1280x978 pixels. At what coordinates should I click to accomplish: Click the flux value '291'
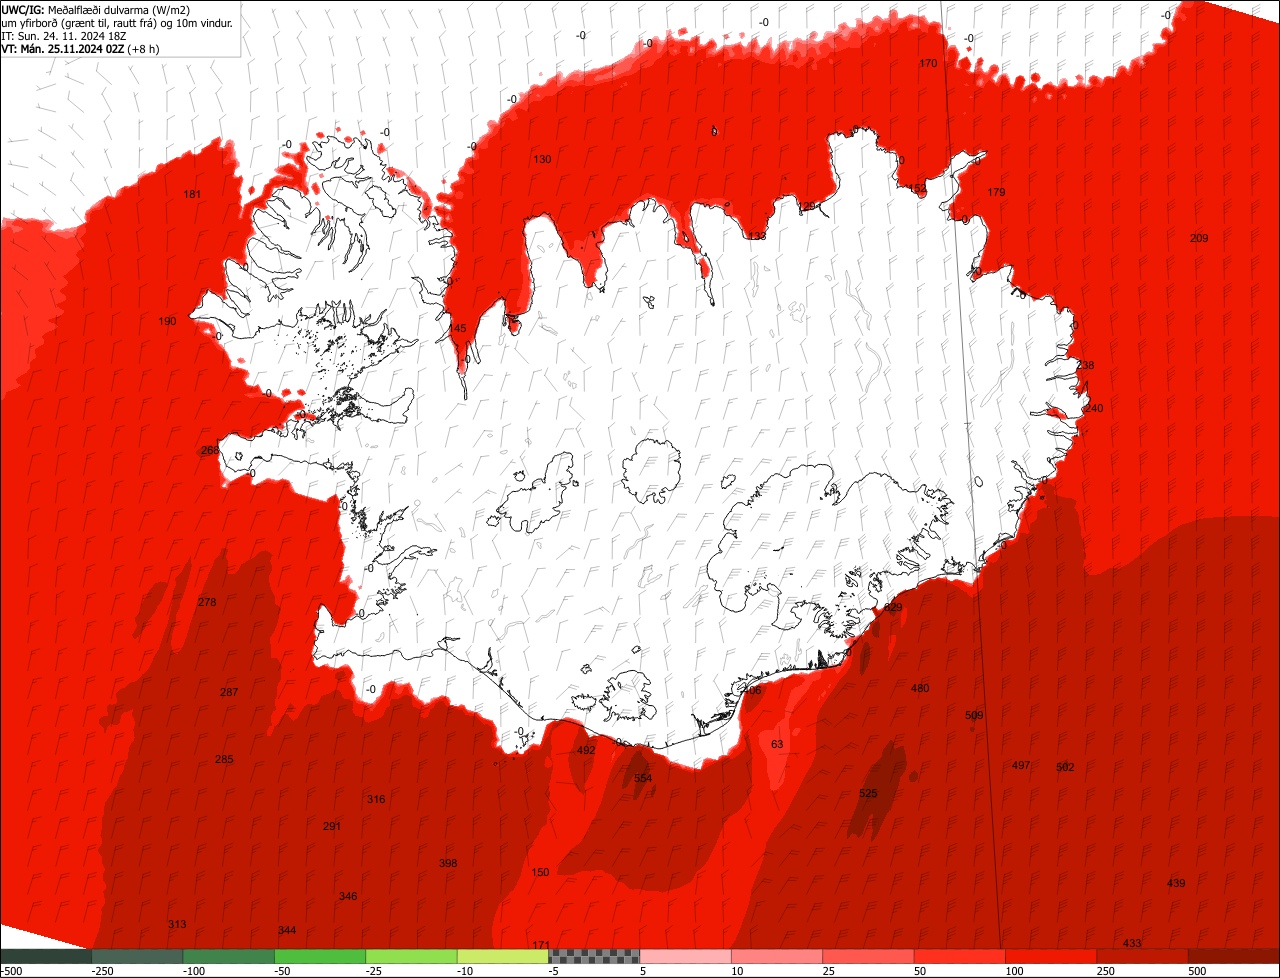pos(332,826)
